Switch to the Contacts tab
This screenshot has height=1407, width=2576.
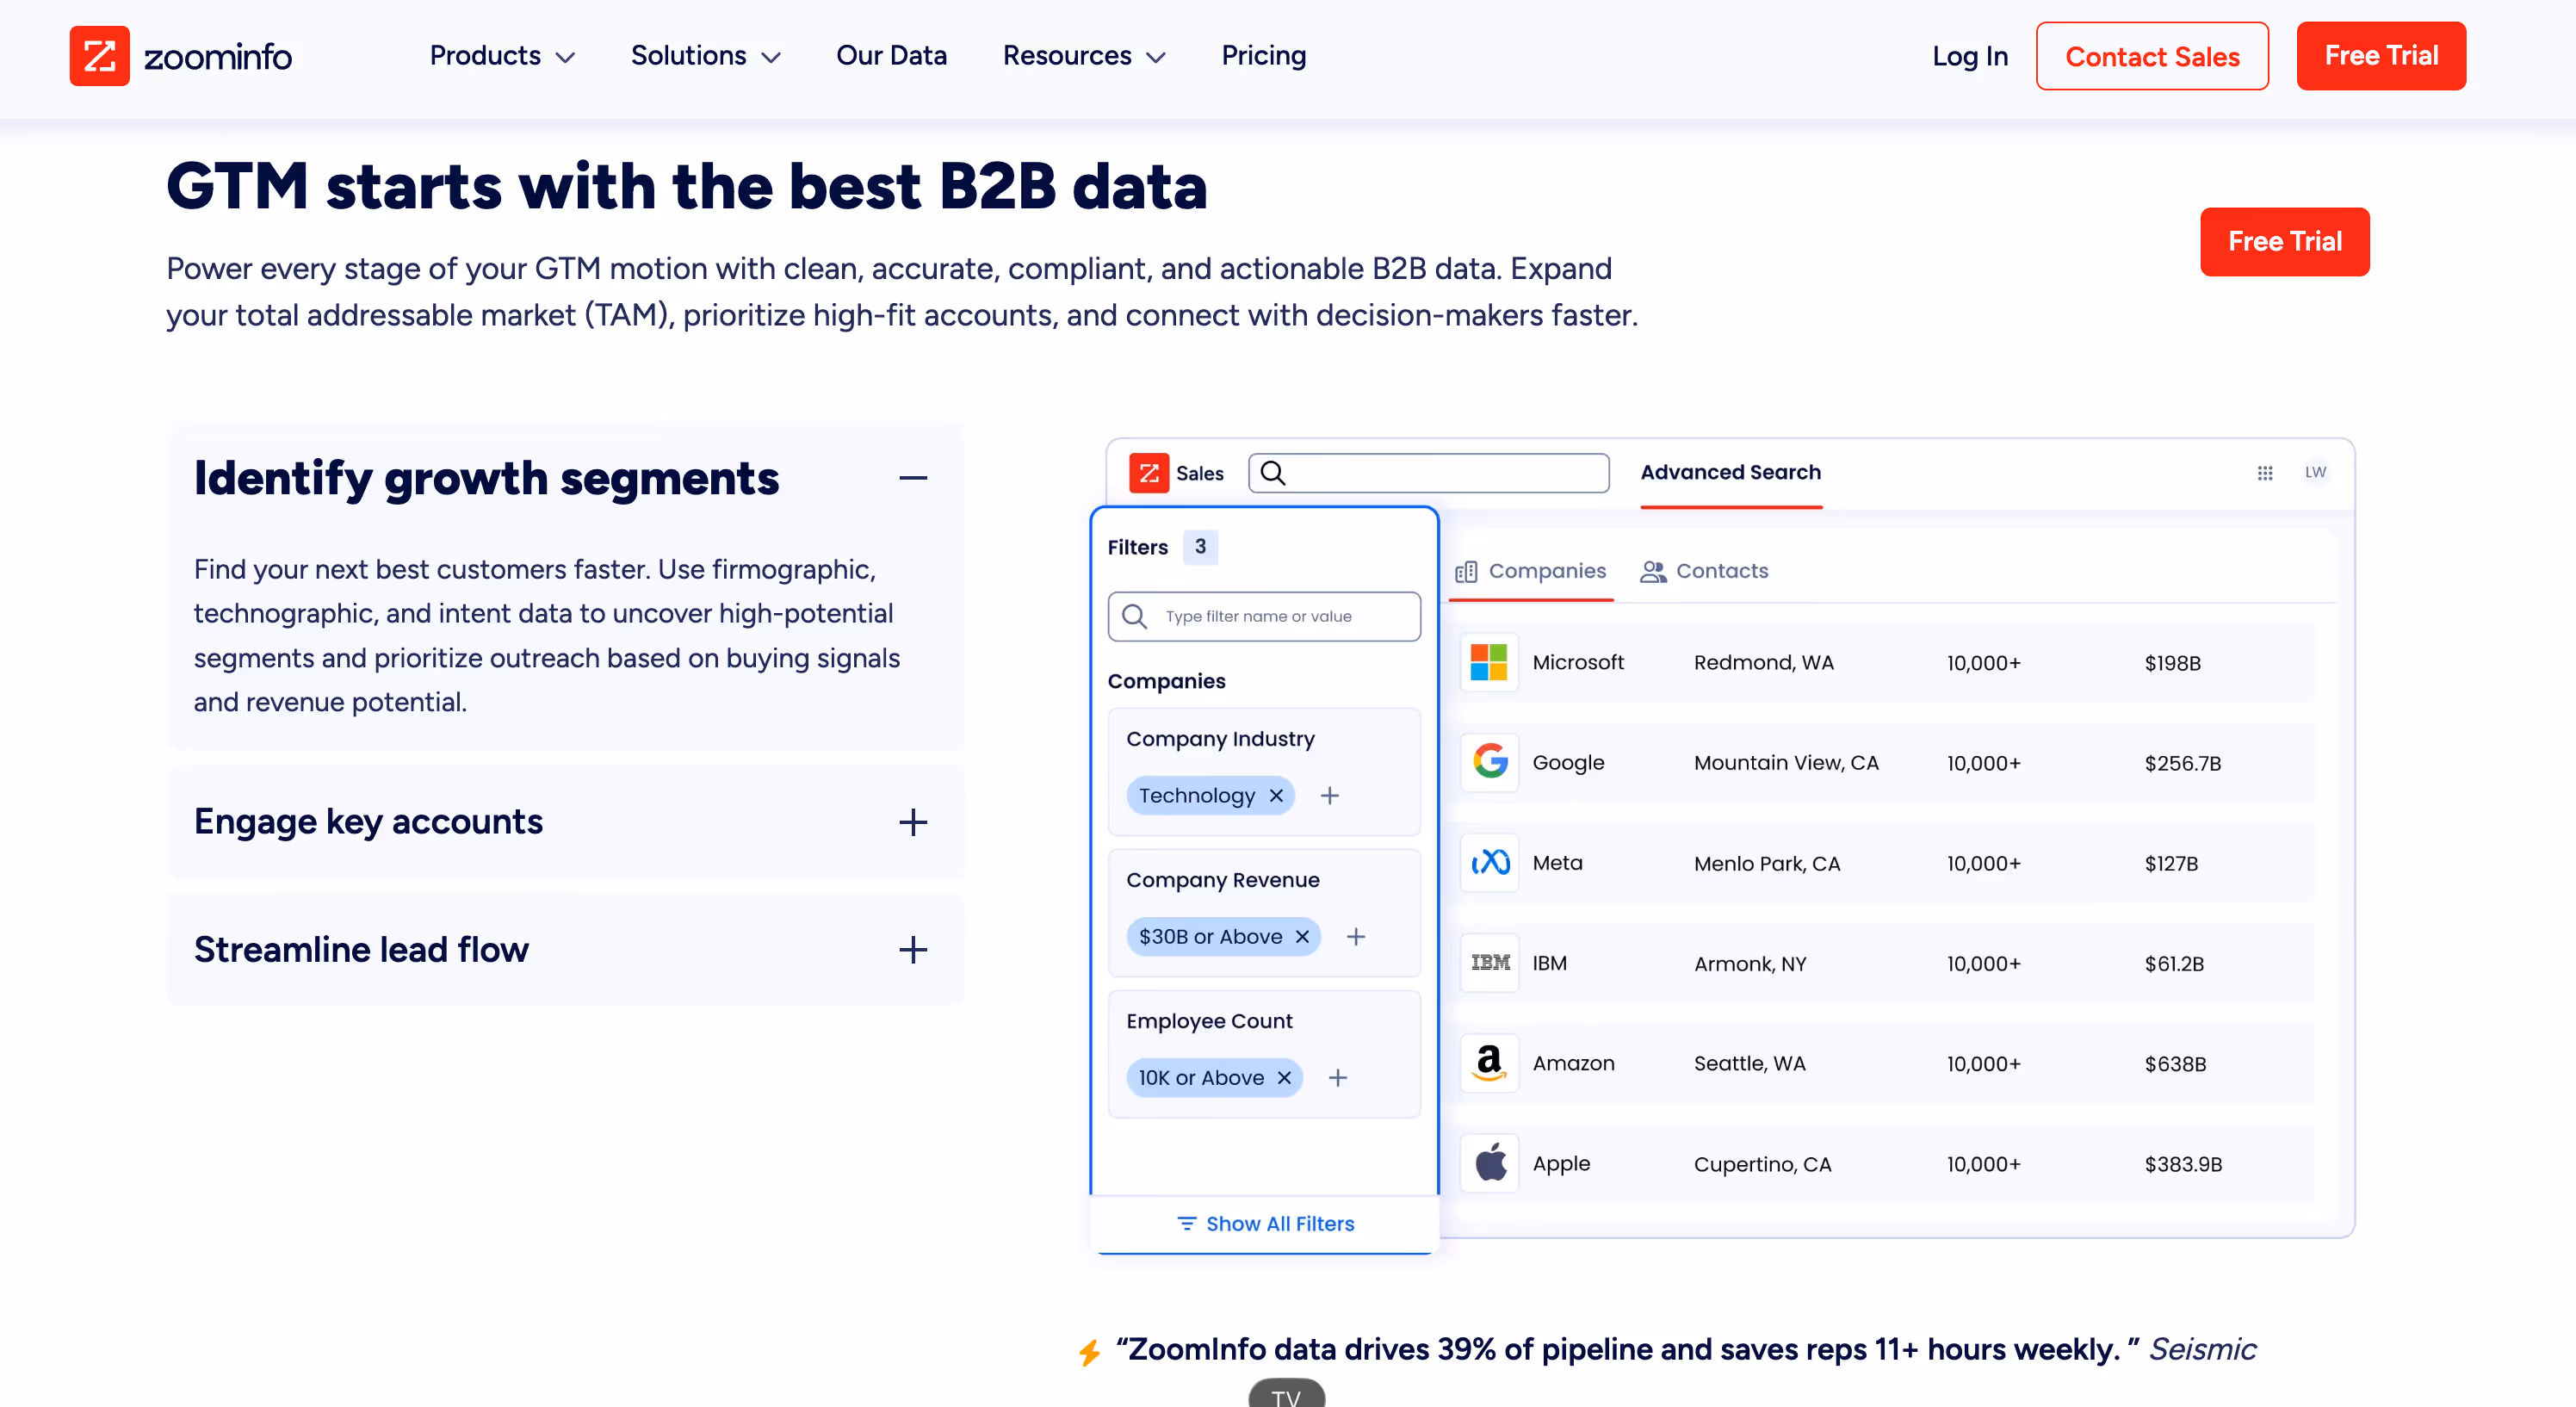pyautogui.click(x=1704, y=571)
